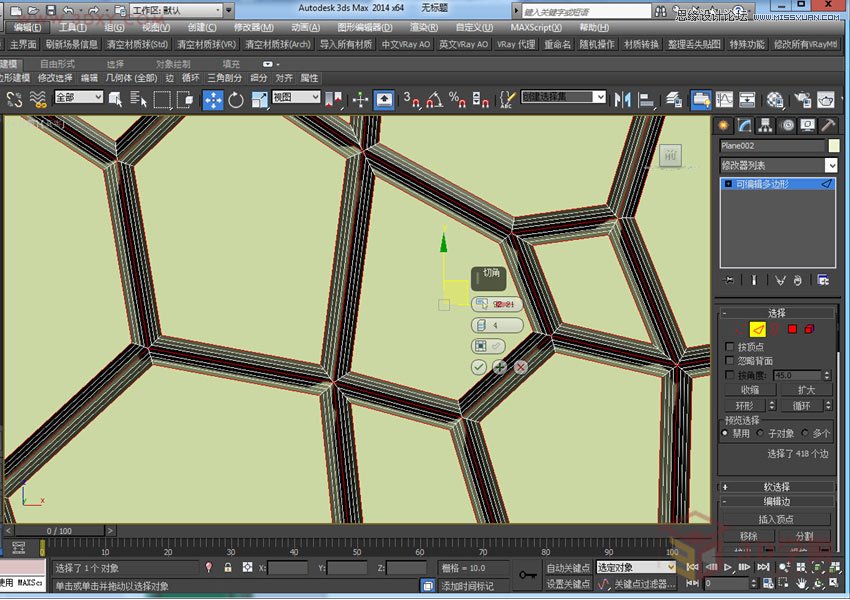The width and height of the screenshot is (850, 600).
Task: Click Make Unique icon below modifier stack
Action: point(780,280)
